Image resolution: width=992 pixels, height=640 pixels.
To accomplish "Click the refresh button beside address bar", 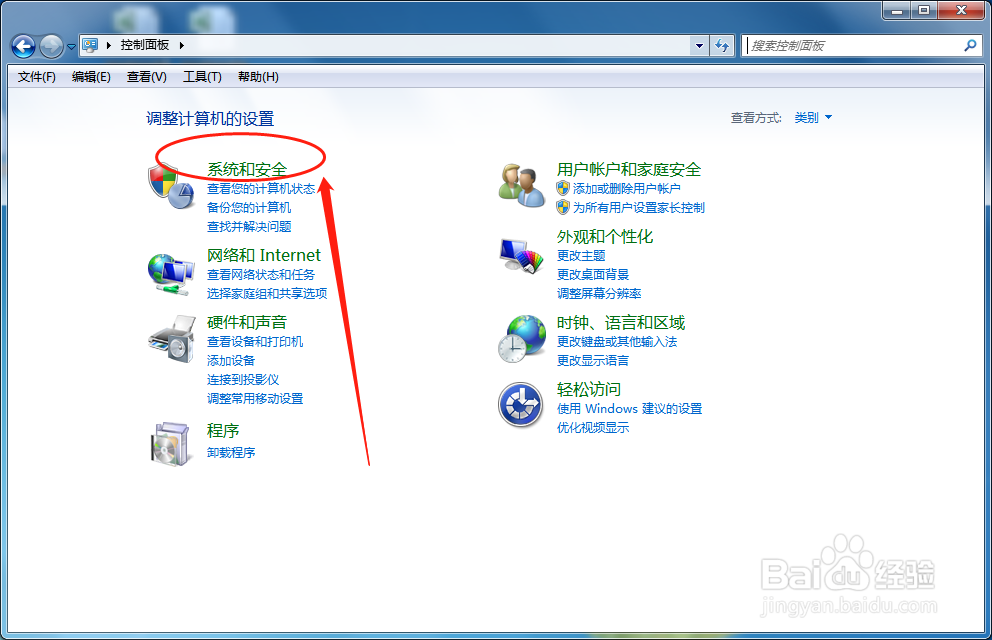I will point(722,46).
